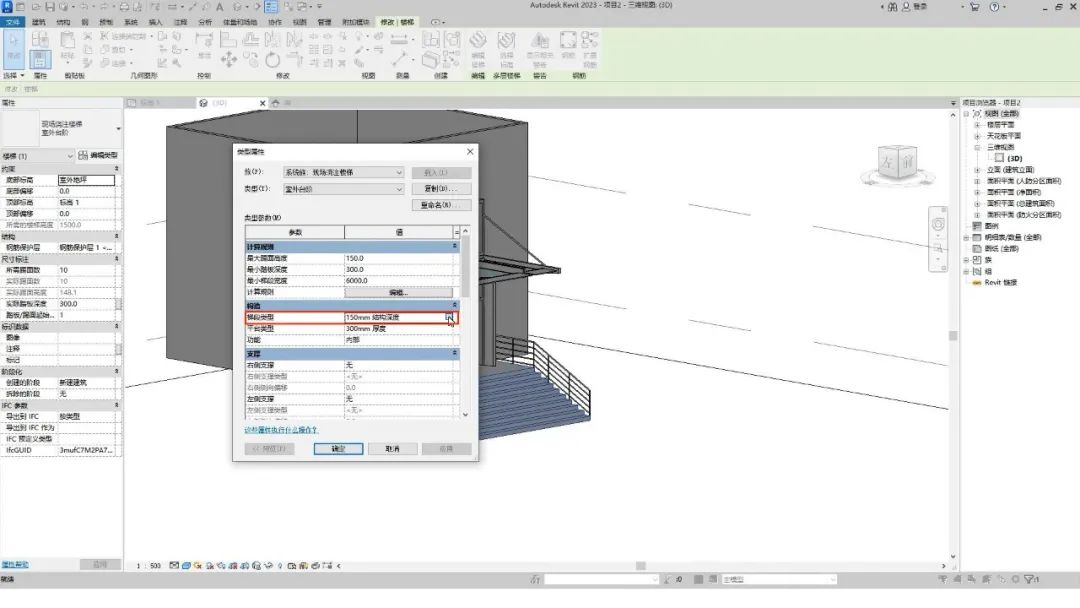Click the 底部标高 field showing 室外地坪

pos(86,180)
